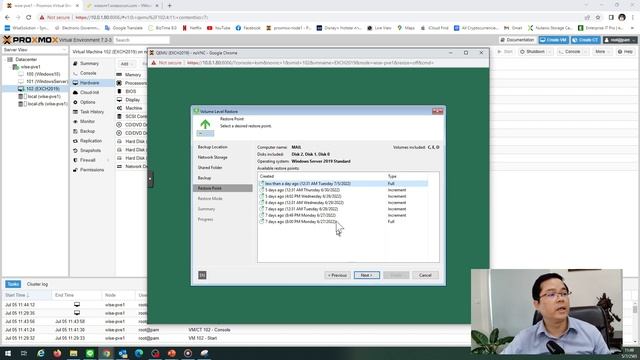Open the Options gear entry
The image size is (640, 360).
[76, 102]
